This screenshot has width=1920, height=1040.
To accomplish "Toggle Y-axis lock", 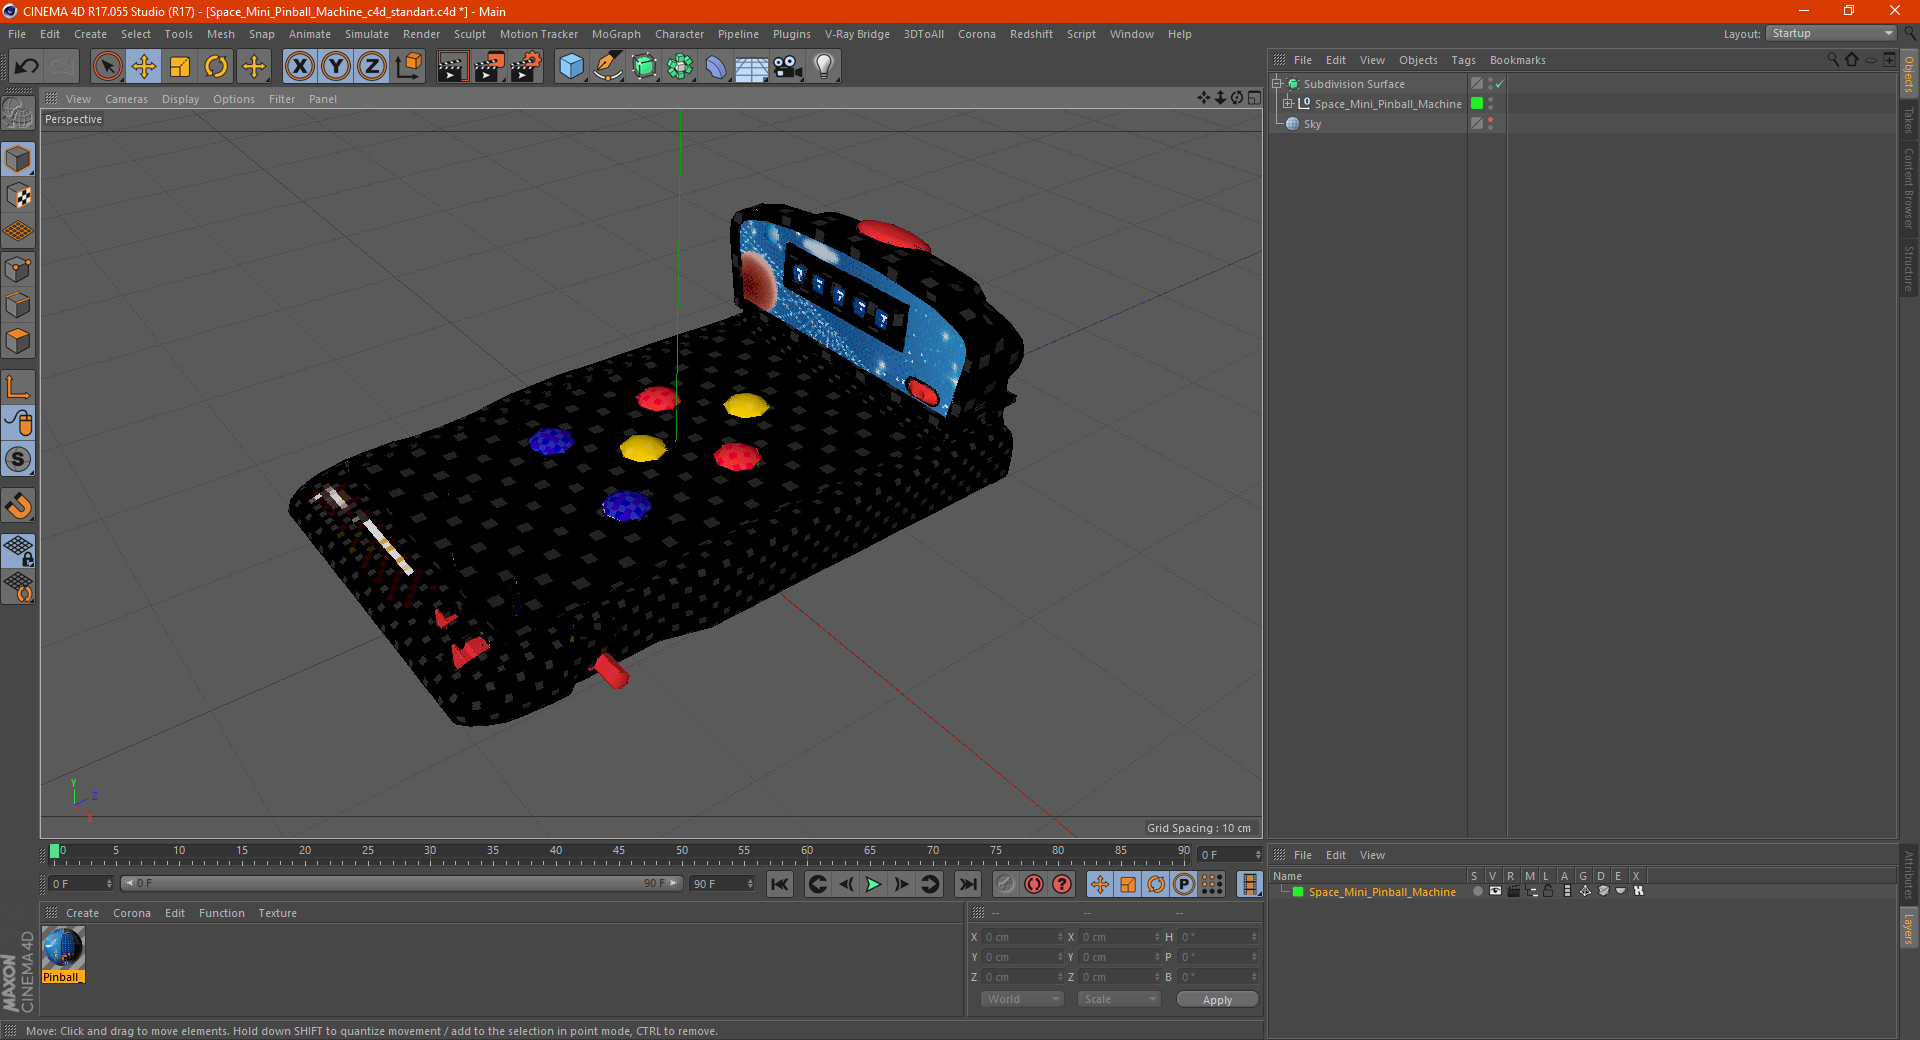I will pos(336,67).
